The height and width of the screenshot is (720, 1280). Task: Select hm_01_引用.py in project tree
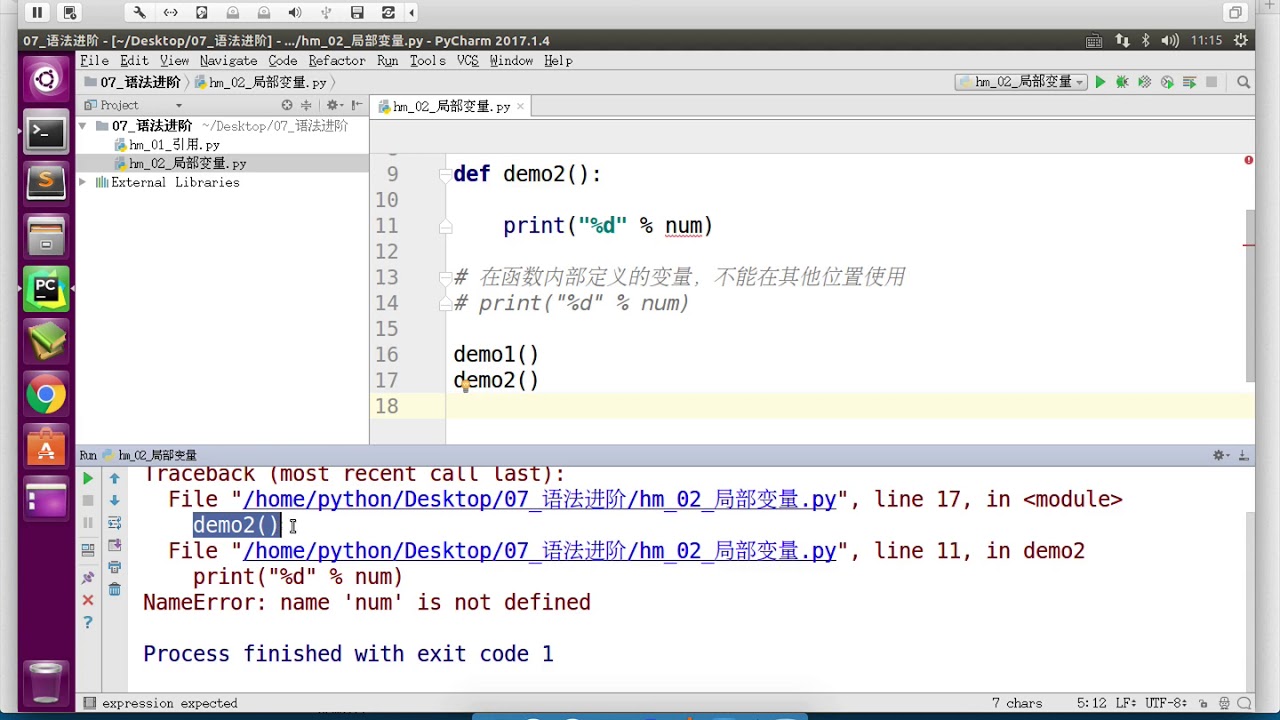(x=174, y=145)
